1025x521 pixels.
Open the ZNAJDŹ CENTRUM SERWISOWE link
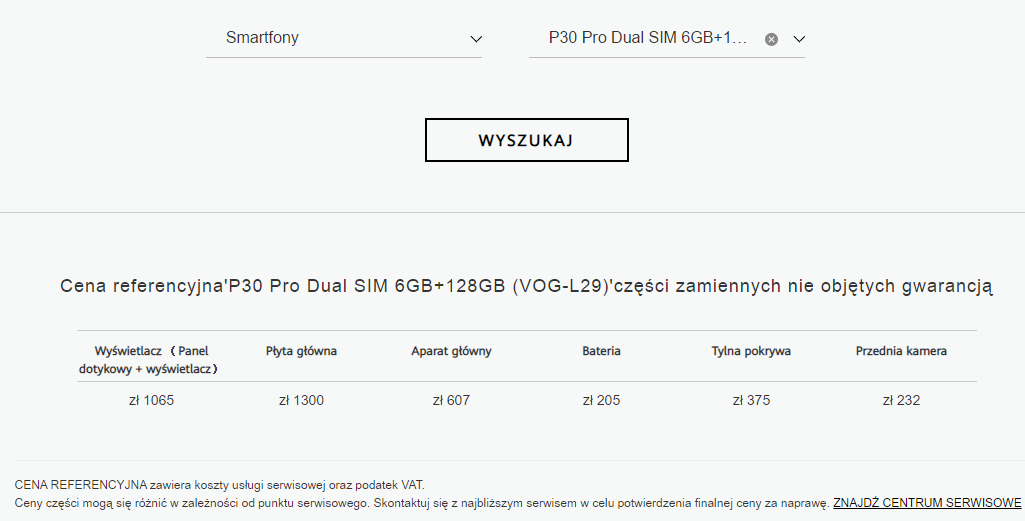click(x=927, y=502)
